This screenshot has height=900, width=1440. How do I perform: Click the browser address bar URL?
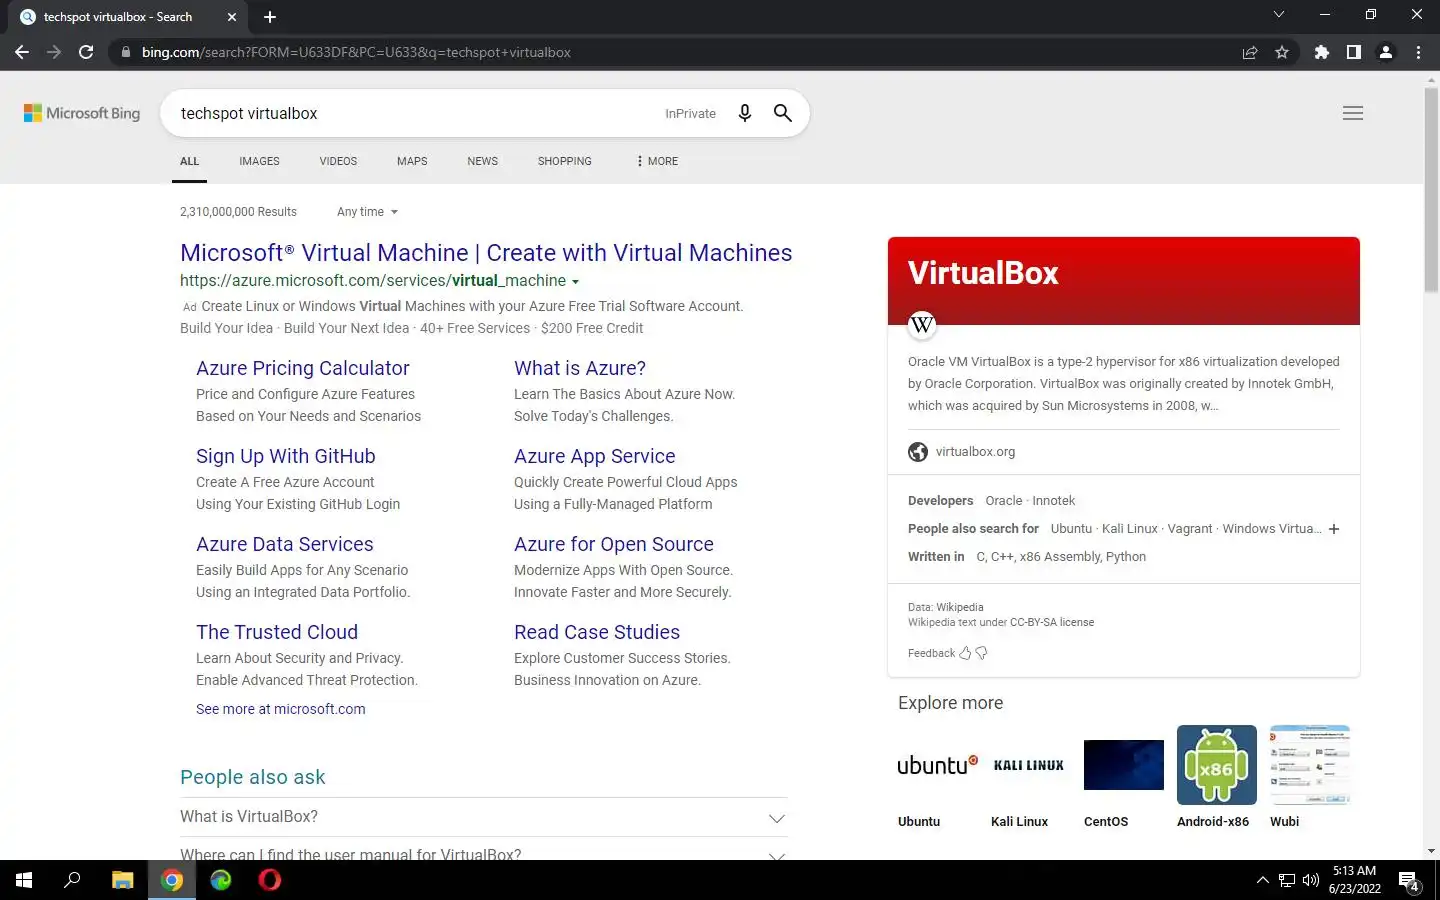356,52
